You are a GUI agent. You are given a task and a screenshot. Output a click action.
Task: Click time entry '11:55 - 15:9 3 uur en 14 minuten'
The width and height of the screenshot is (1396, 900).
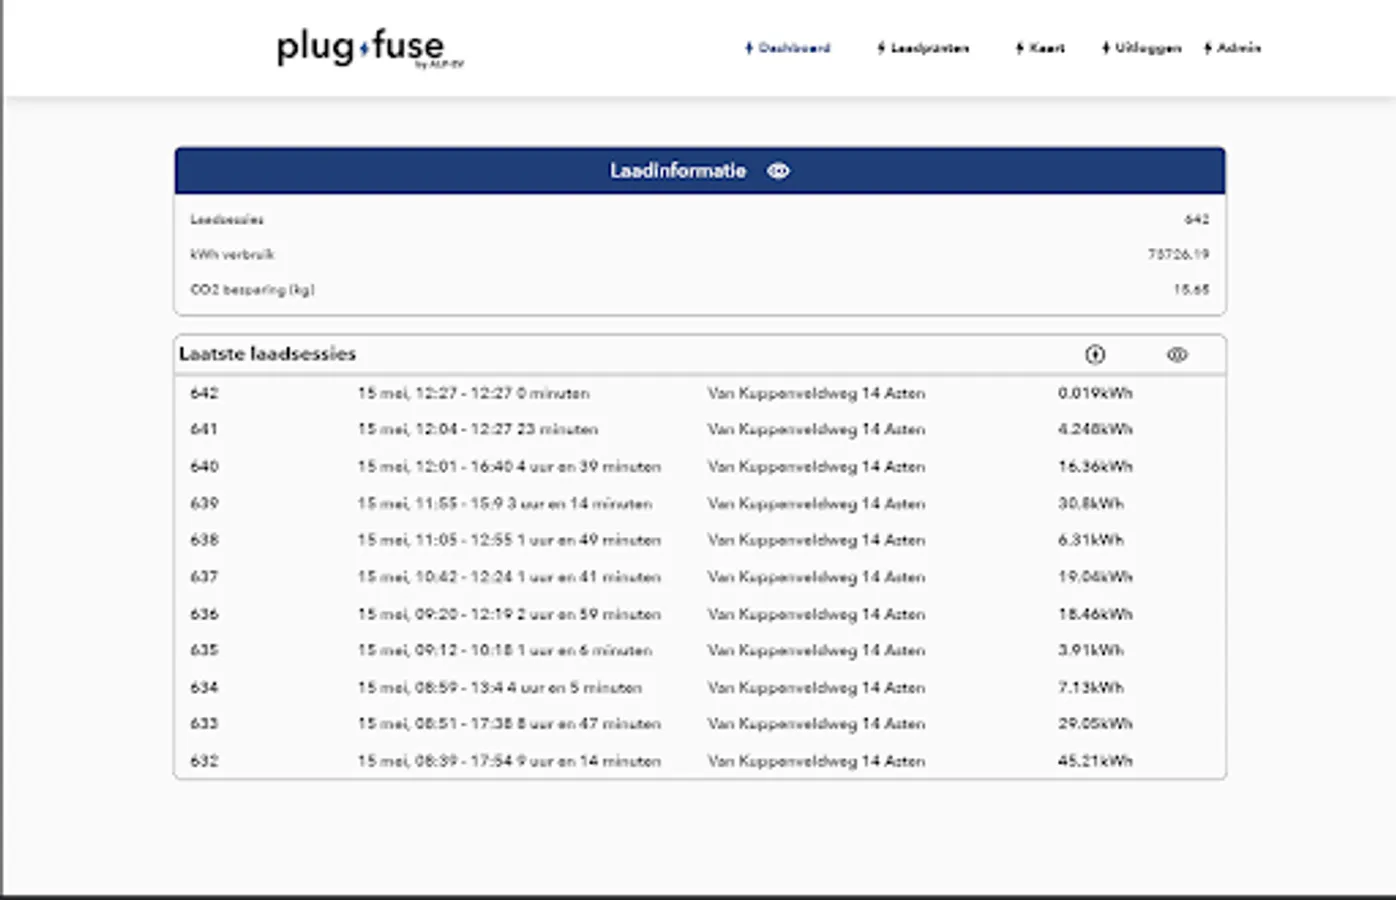[x=505, y=503]
